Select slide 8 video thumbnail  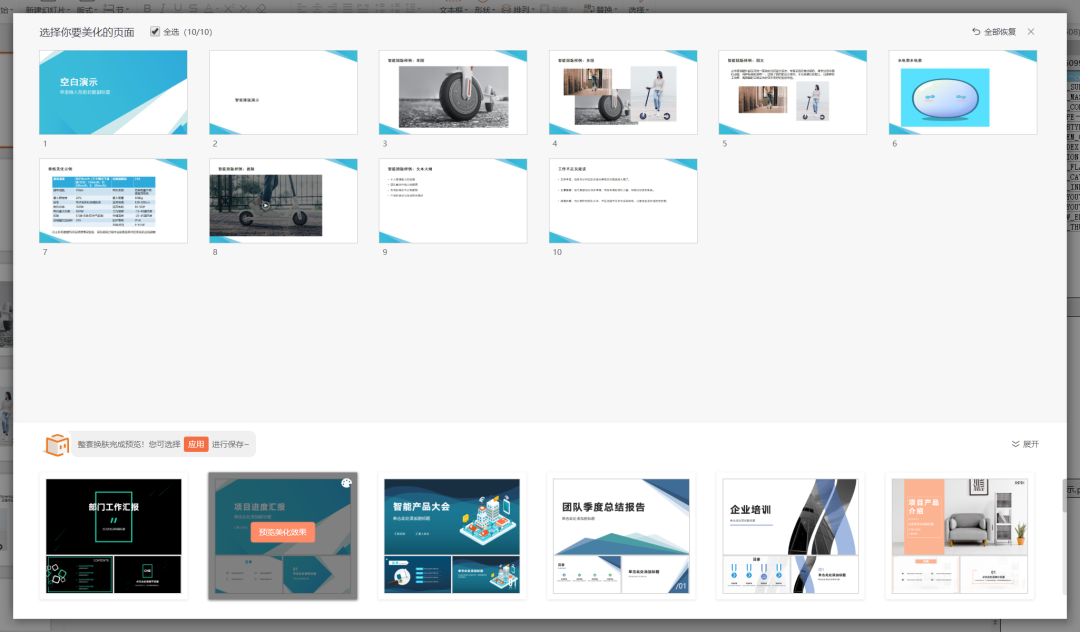[283, 201]
